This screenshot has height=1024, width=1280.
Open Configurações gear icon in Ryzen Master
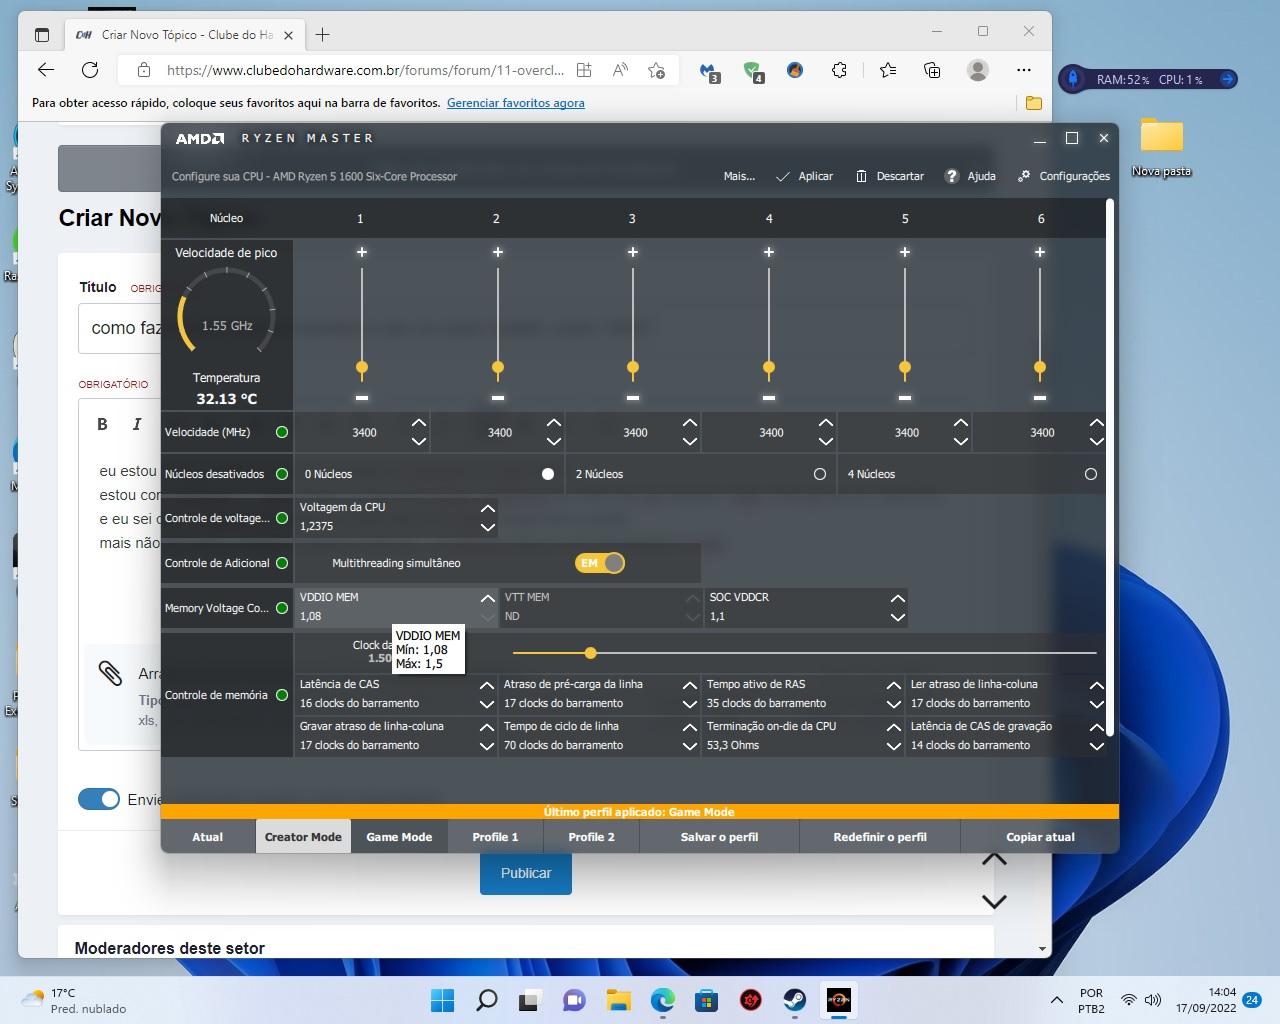click(1024, 176)
